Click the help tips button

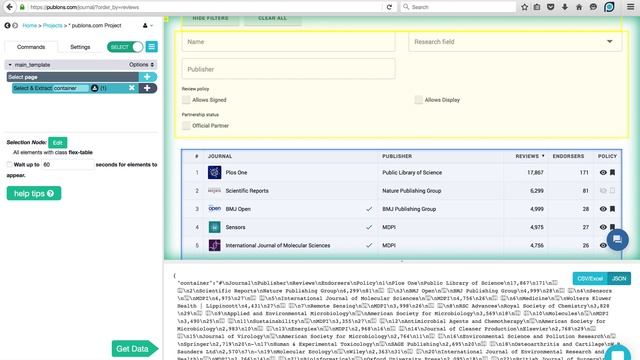[34, 193]
